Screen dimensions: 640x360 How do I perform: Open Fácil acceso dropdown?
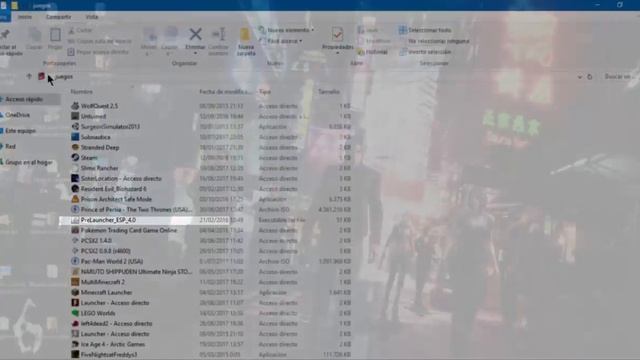click(281, 41)
